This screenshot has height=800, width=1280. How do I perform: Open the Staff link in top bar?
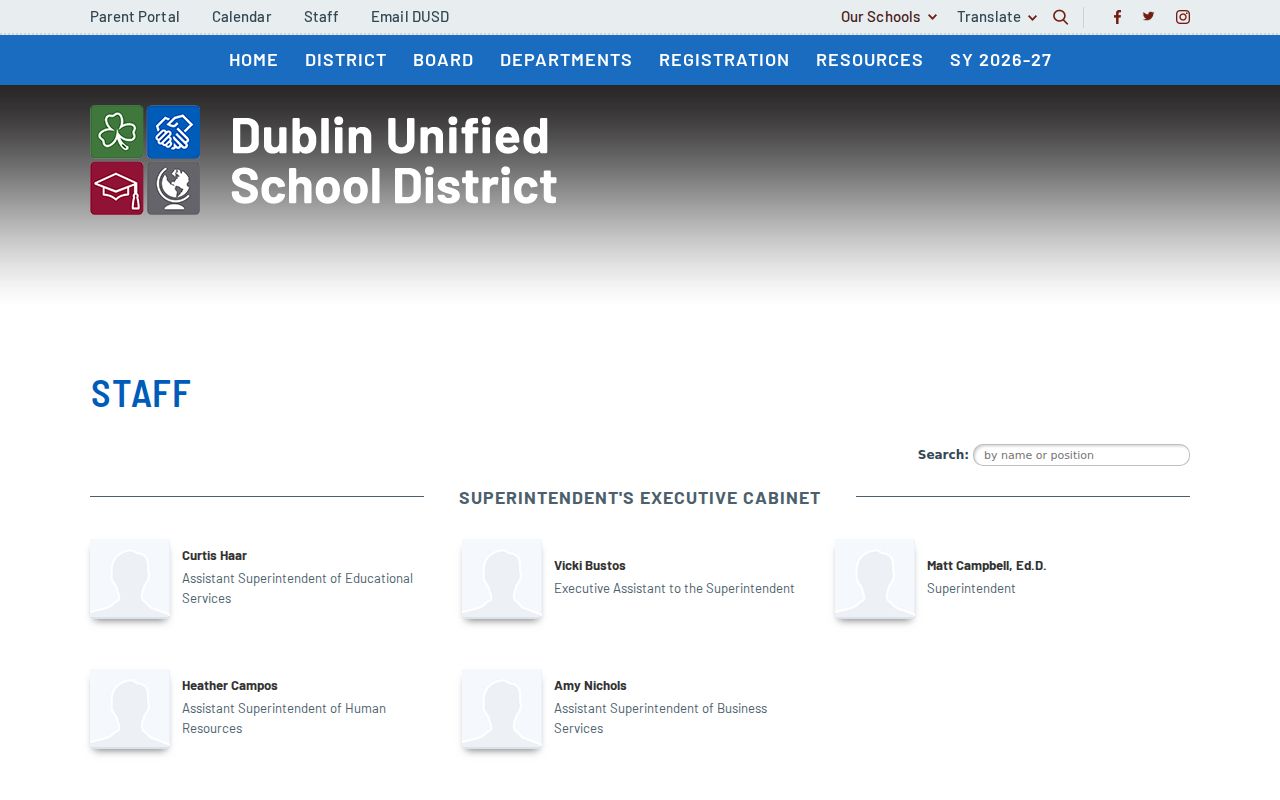tap(321, 17)
